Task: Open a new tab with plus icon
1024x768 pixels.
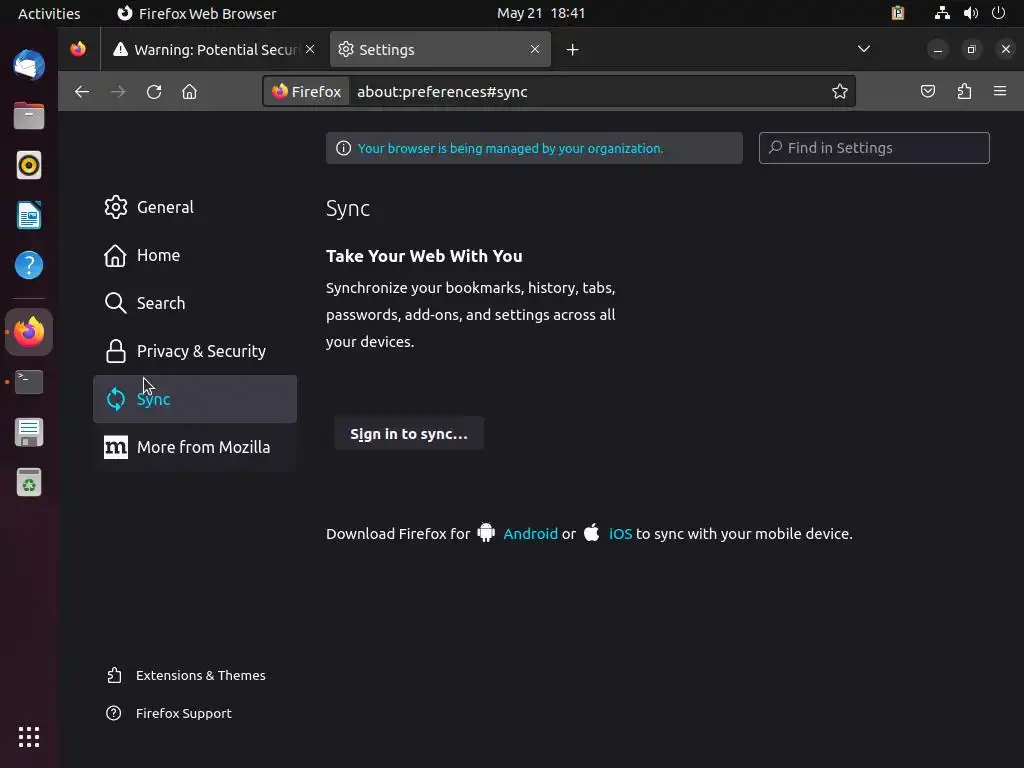Action: (572, 50)
